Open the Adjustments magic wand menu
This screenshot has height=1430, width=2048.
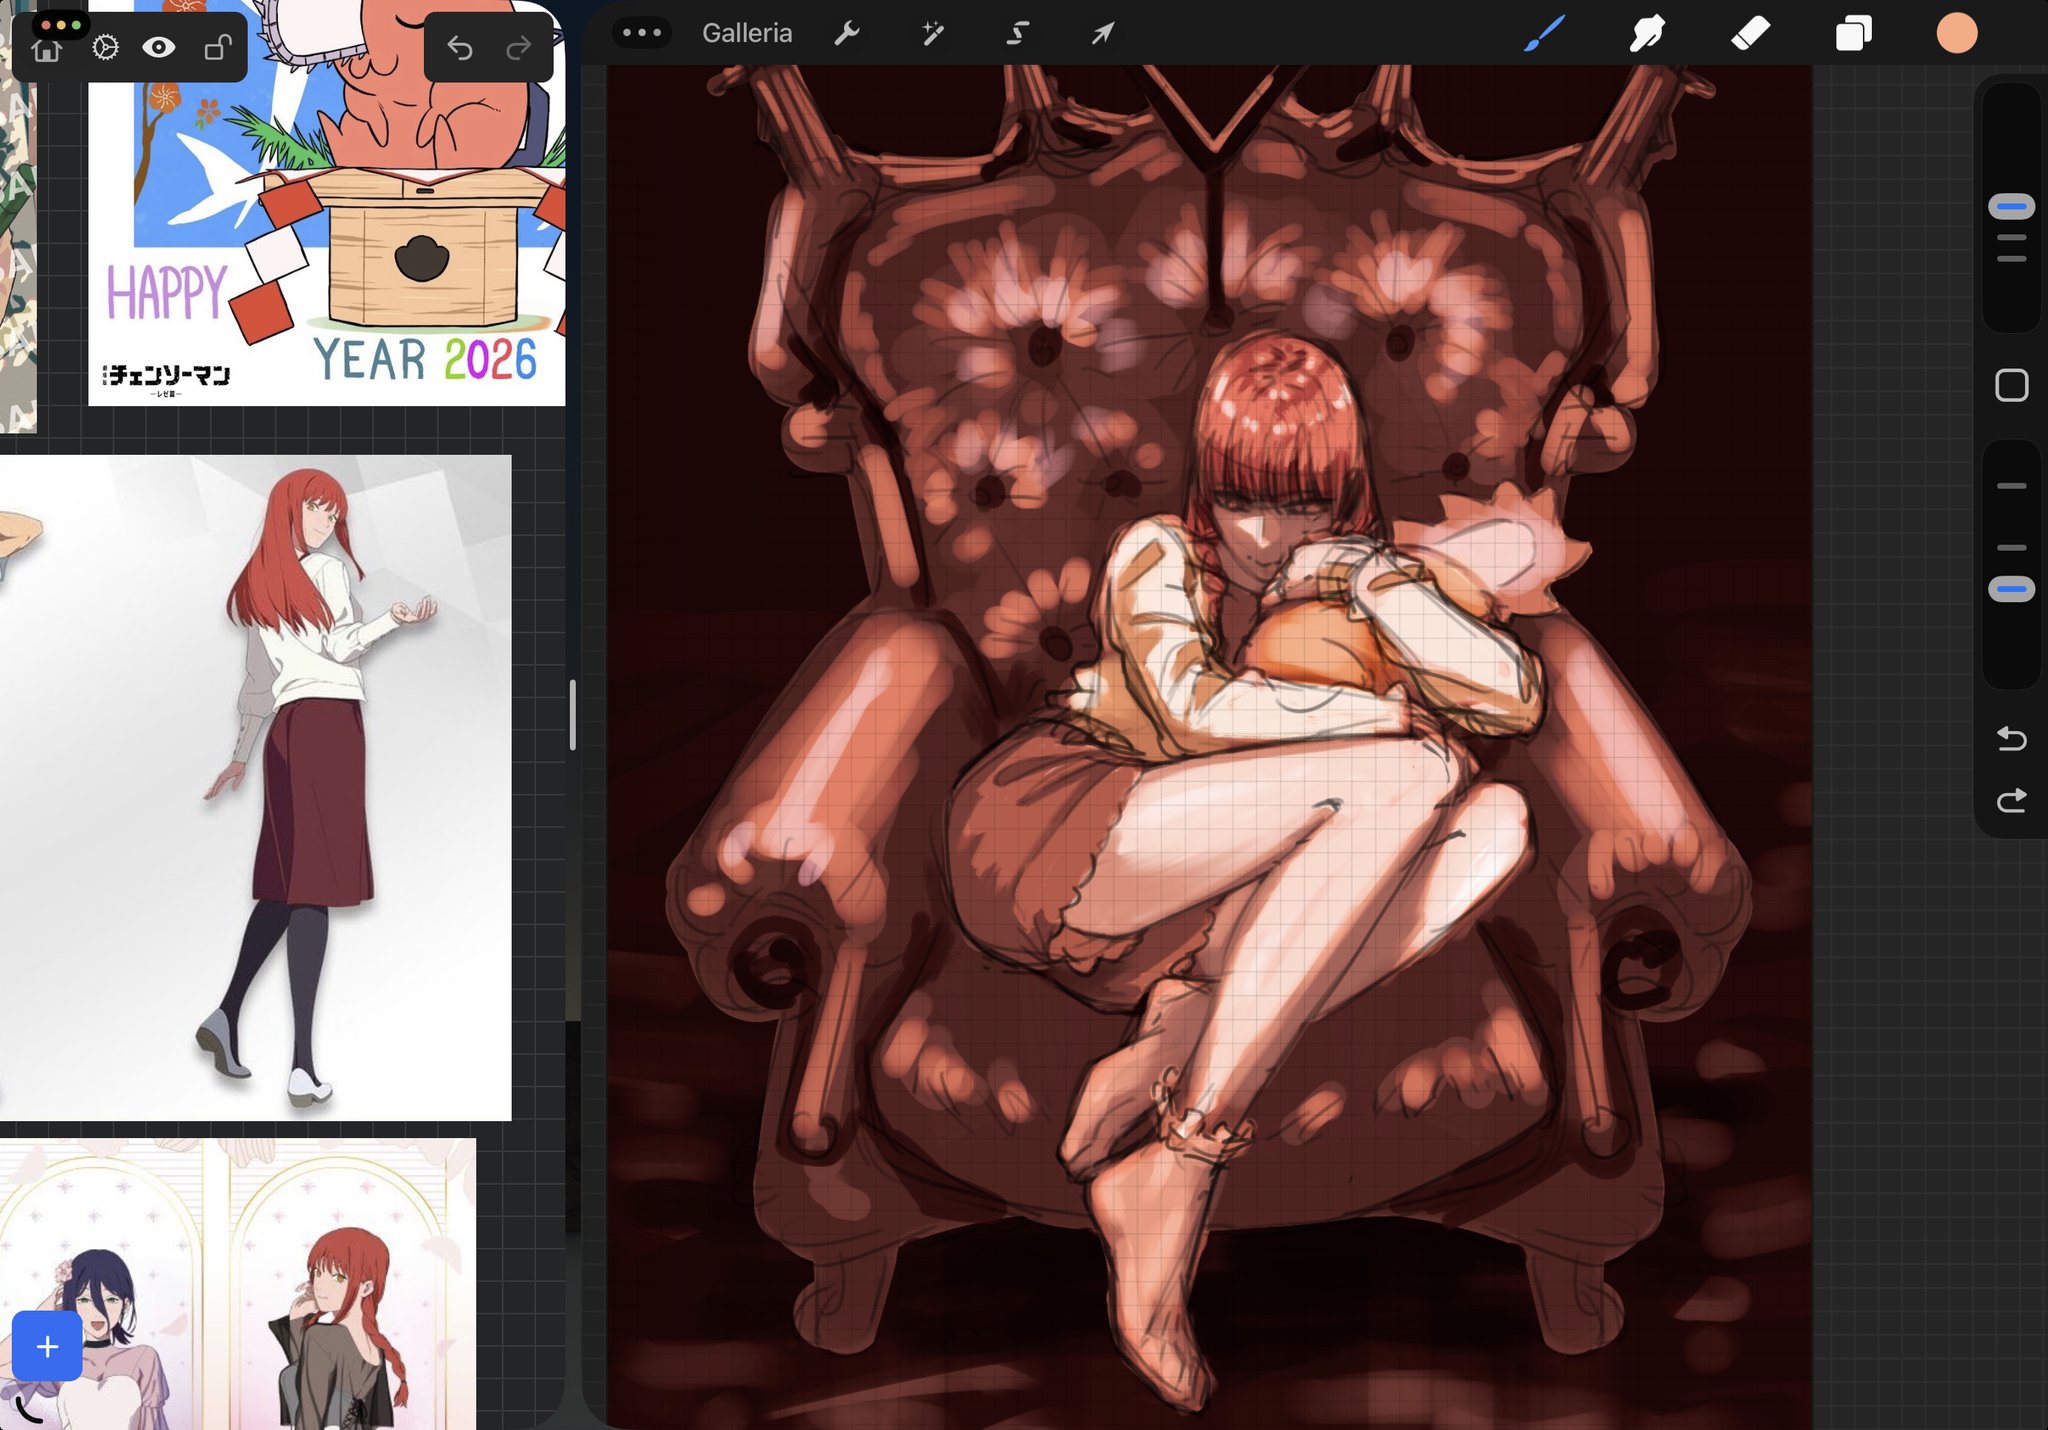coord(932,33)
